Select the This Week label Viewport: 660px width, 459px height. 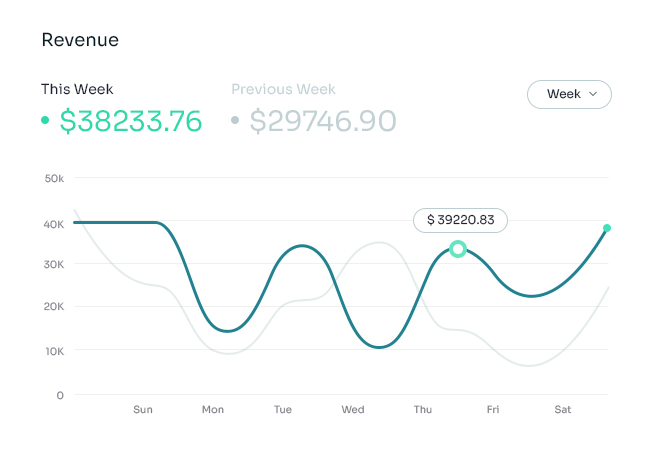coord(77,89)
